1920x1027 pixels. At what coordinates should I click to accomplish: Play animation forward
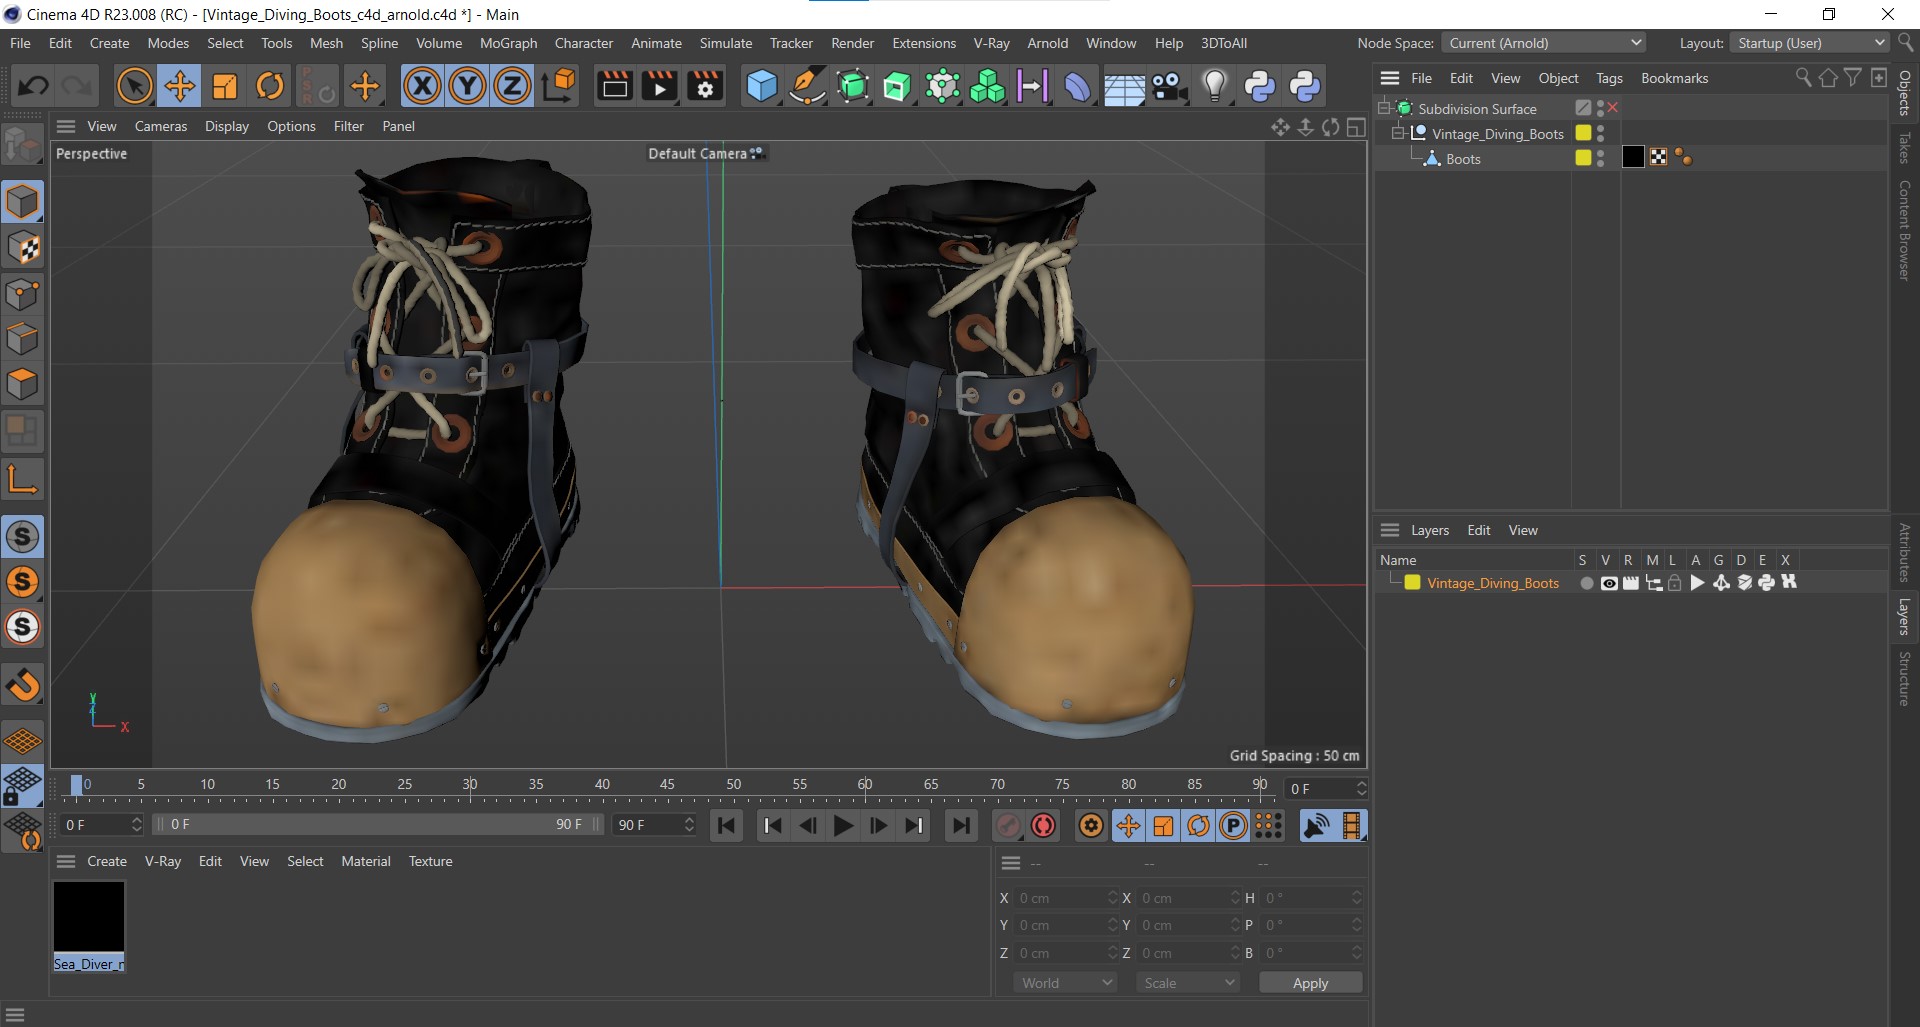(x=843, y=826)
